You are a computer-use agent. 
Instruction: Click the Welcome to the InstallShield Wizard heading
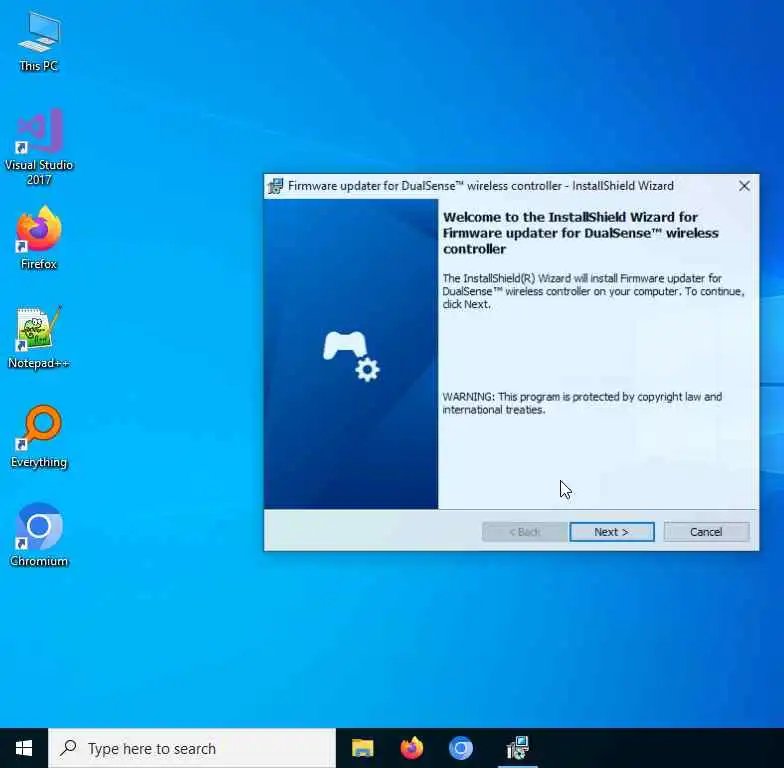click(580, 233)
